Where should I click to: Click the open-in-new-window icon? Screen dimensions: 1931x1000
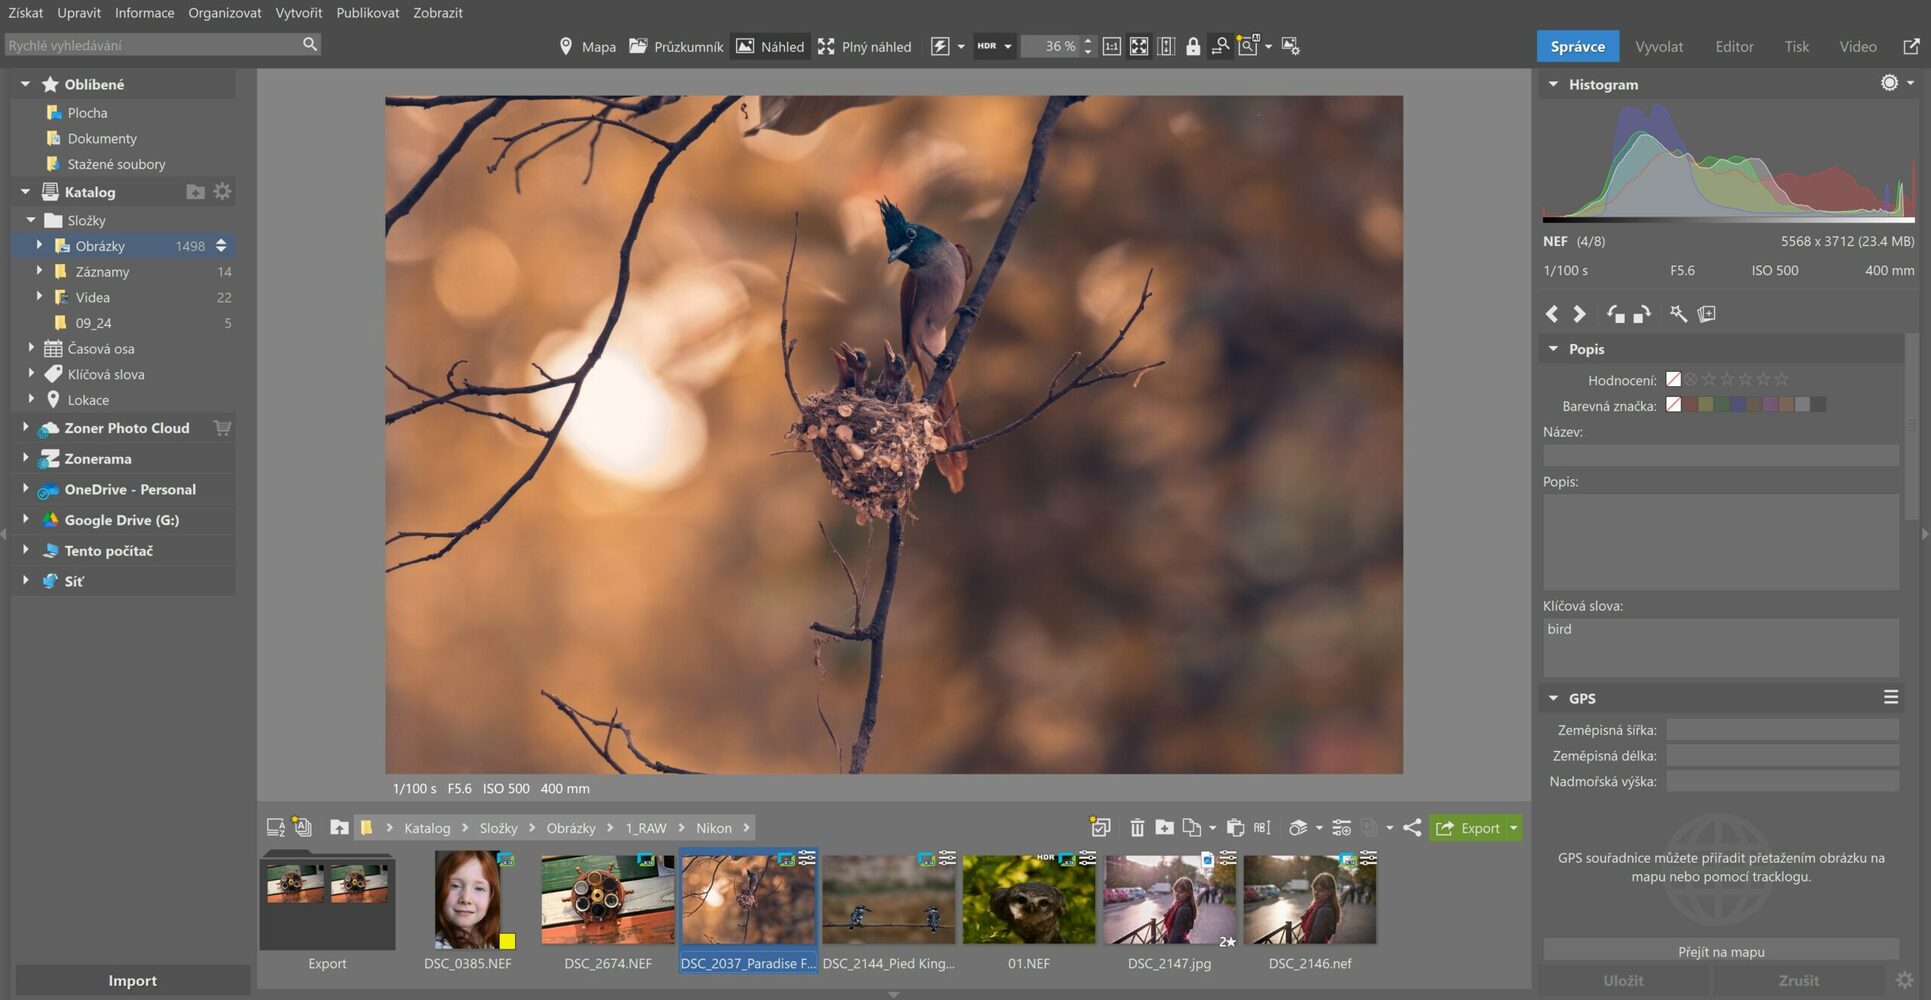click(1911, 46)
